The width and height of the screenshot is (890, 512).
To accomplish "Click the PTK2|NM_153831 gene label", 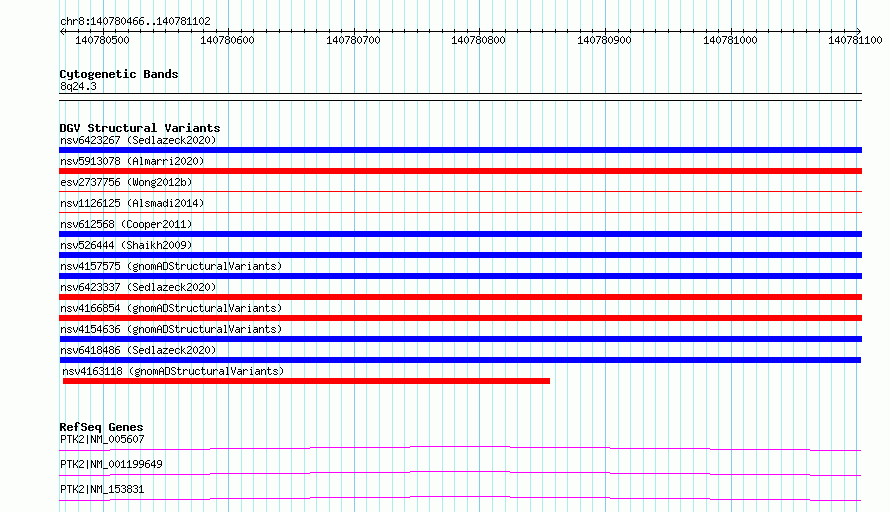I will pos(102,489).
